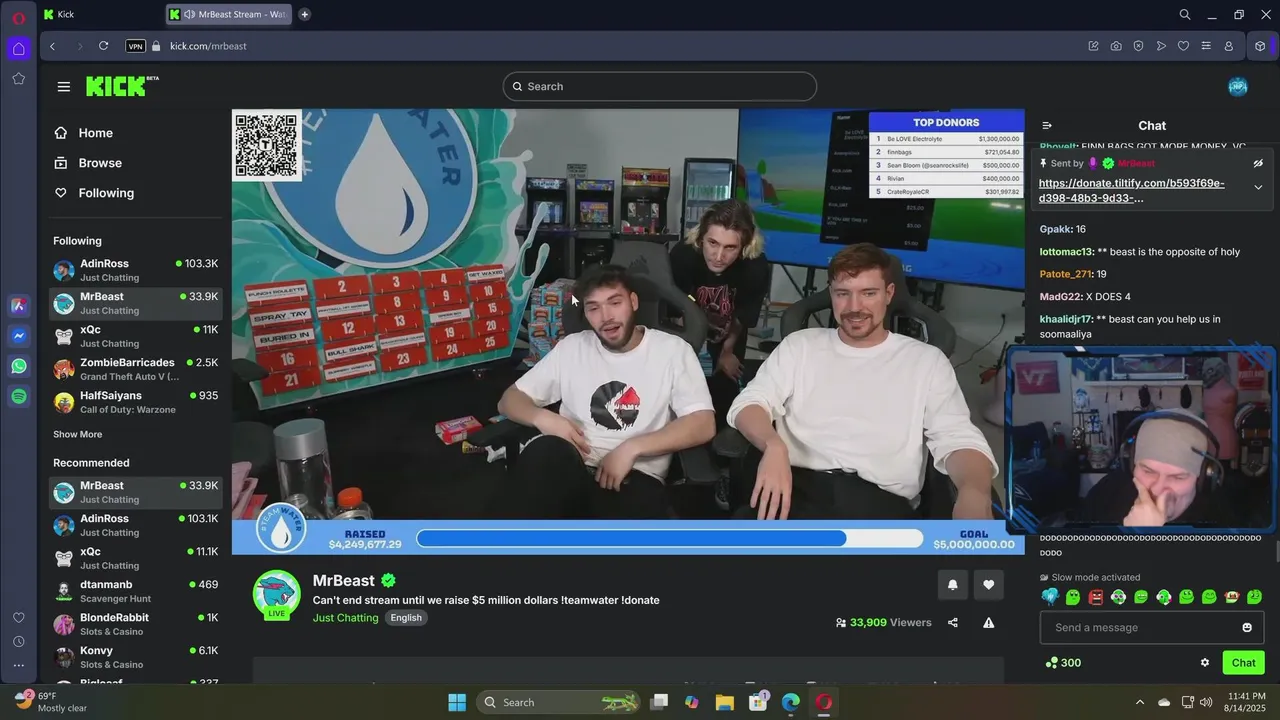Click the Opera Messenger sidebar icon
The image size is (1280, 720).
(19, 336)
